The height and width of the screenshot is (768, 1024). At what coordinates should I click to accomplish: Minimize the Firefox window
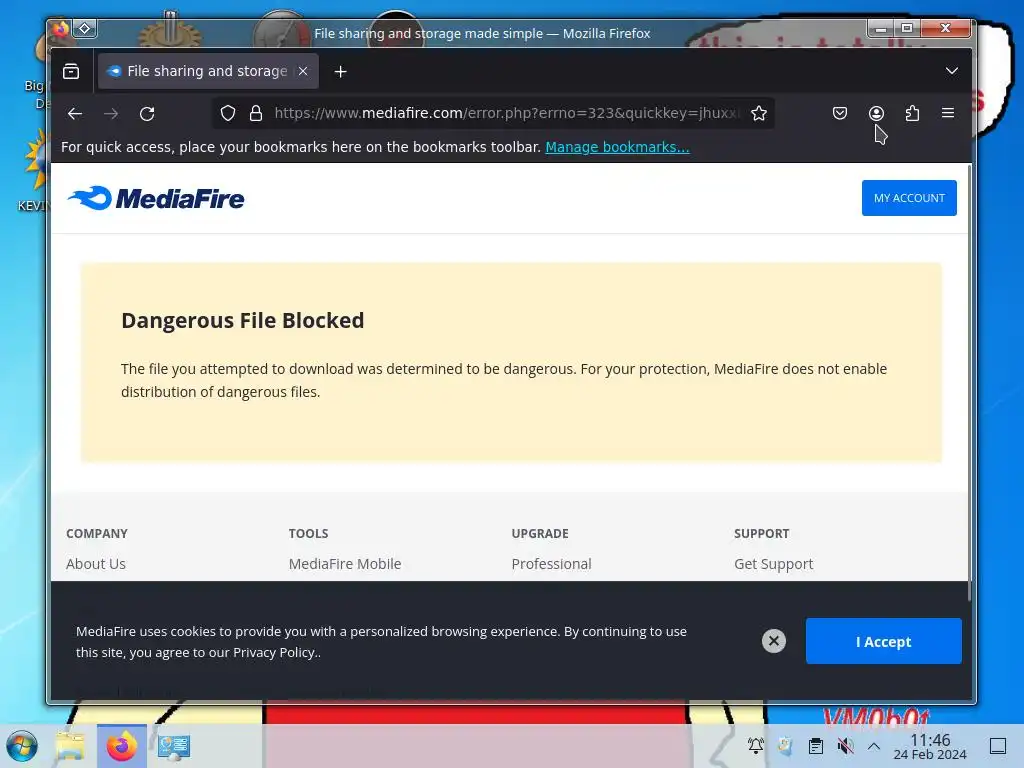coord(881,28)
